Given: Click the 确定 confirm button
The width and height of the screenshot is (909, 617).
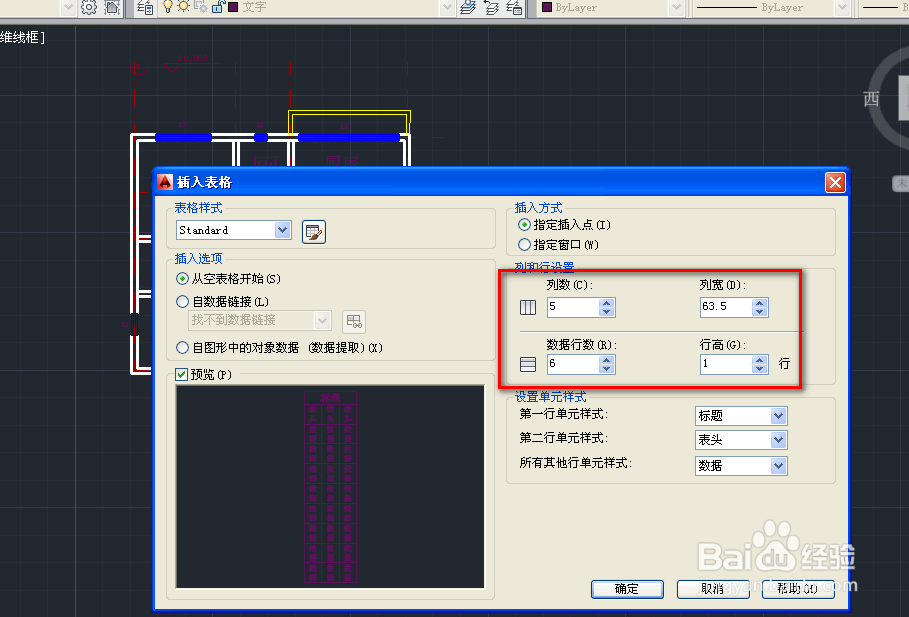Looking at the screenshot, I should click(x=627, y=589).
